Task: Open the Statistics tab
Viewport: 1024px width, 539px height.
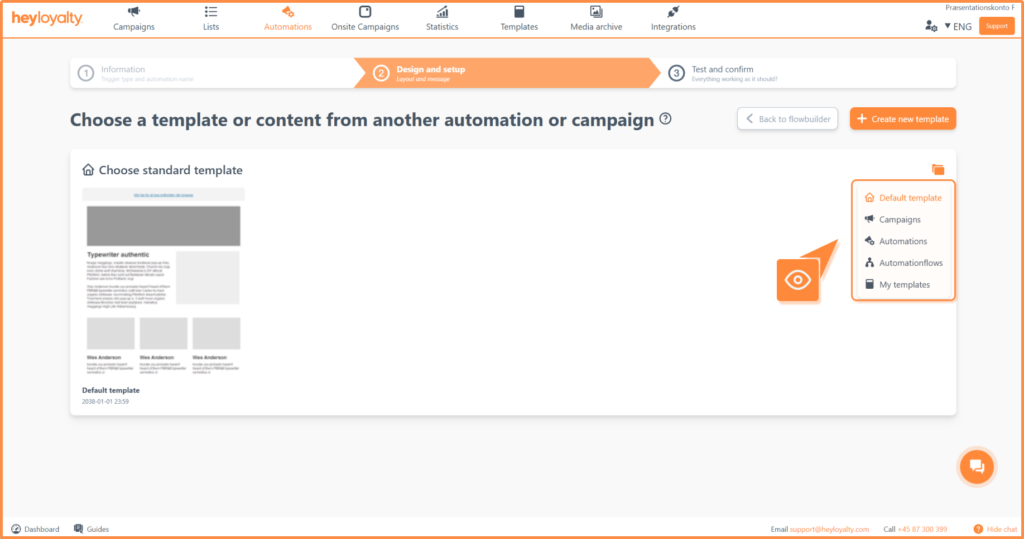Action: click(442, 18)
